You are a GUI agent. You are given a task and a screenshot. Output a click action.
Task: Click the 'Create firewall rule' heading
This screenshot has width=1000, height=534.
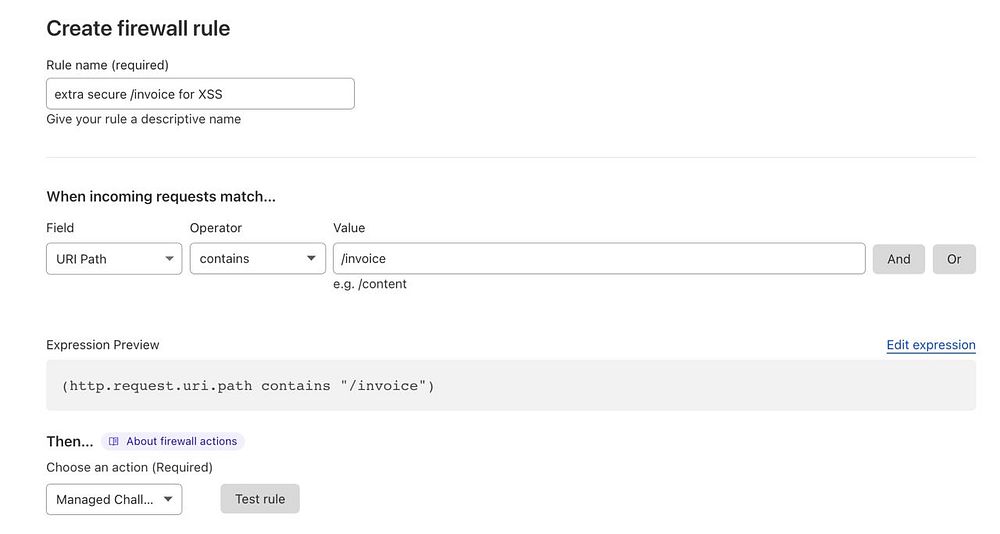tap(138, 28)
